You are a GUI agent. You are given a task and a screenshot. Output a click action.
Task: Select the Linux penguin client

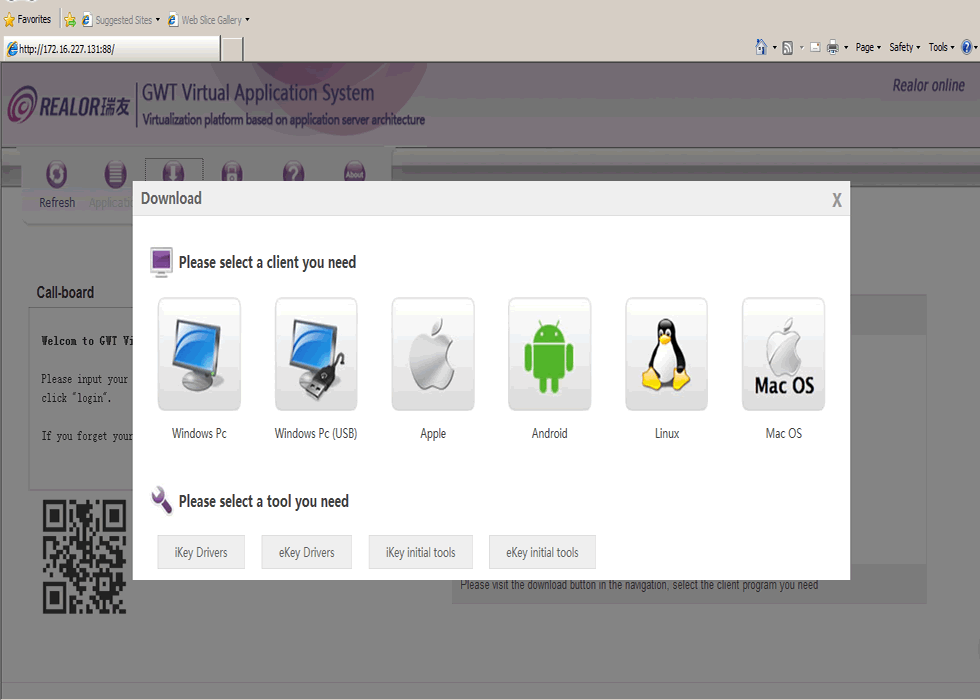pyautogui.click(x=666, y=354)
